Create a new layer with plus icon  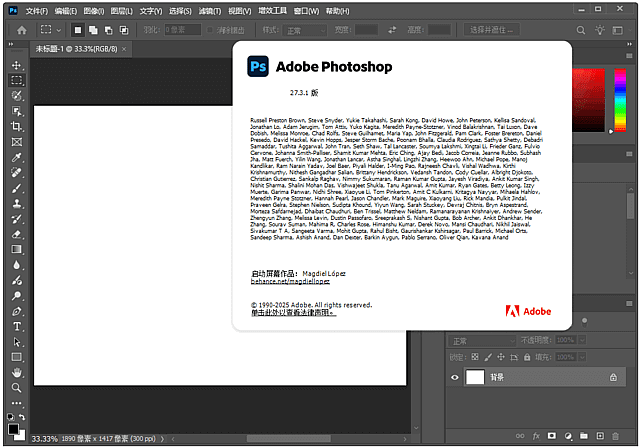coord(600,436)
